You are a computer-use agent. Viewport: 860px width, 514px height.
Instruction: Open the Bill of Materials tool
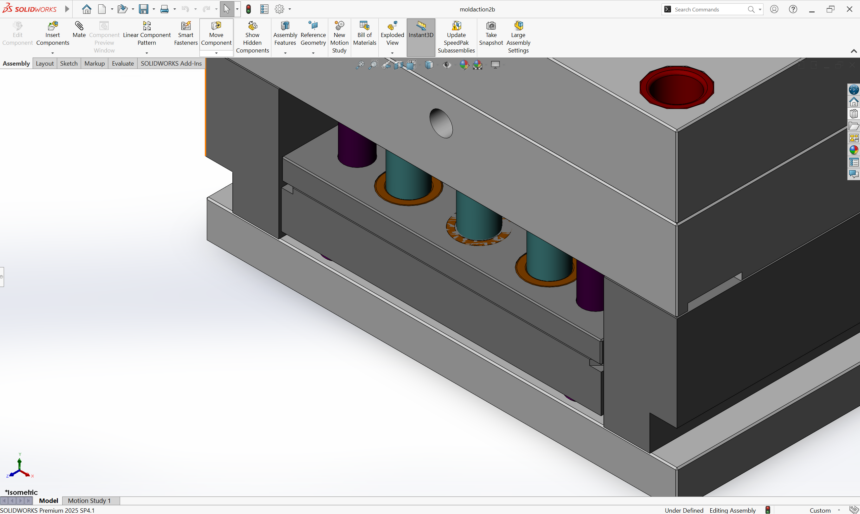tap(364, 34)
